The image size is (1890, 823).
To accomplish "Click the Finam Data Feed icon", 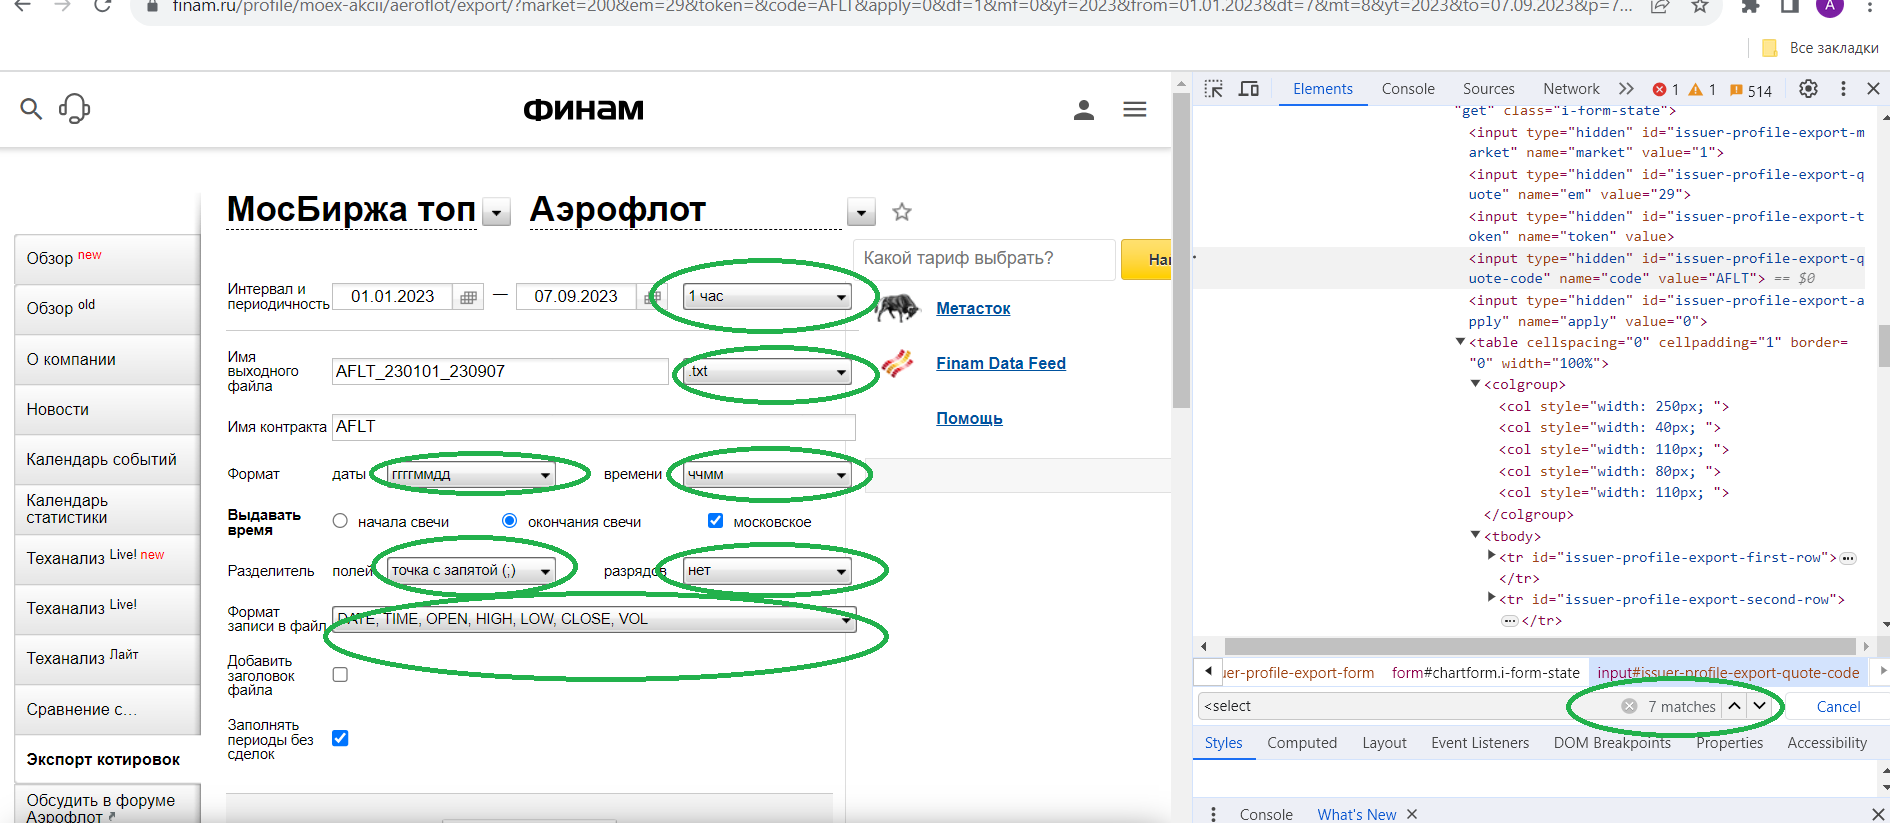I will tap(898, 363).
